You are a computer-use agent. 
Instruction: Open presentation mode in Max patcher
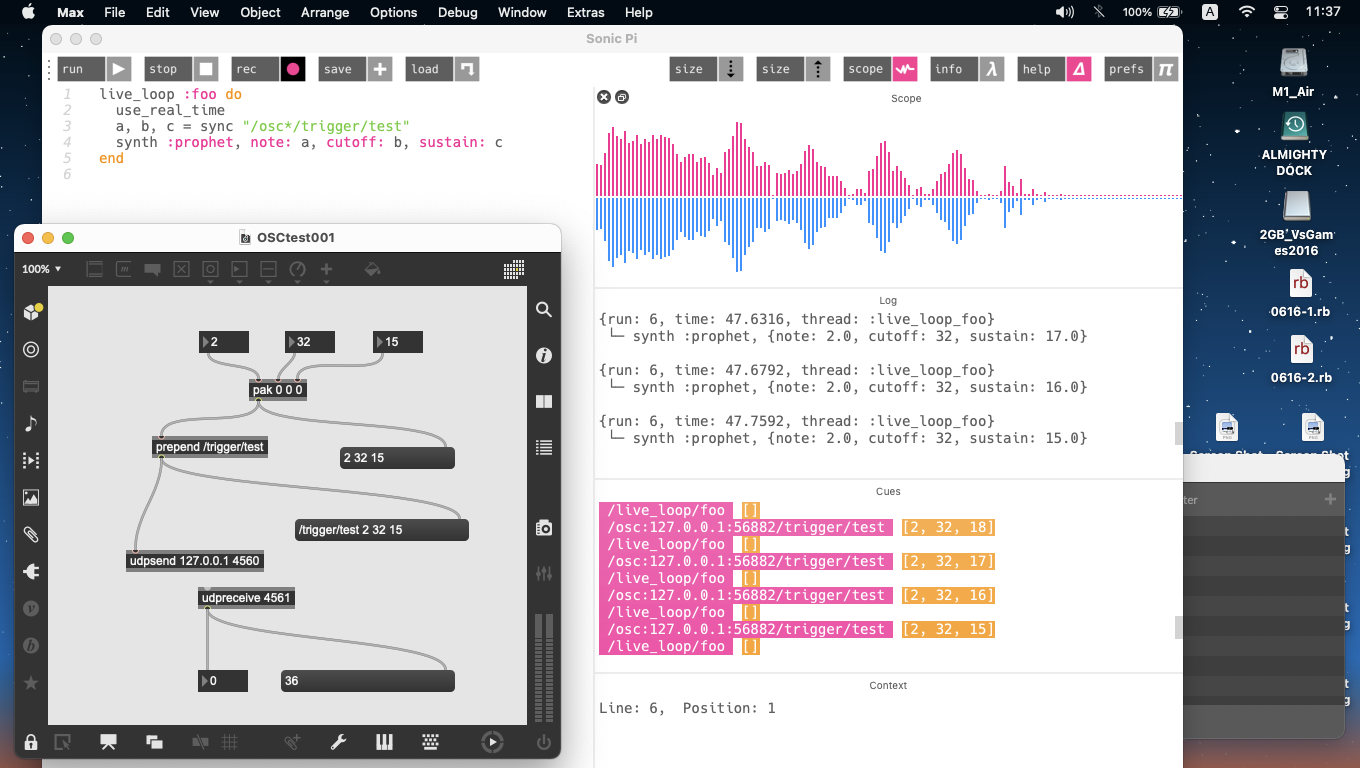tap(108, 742)
